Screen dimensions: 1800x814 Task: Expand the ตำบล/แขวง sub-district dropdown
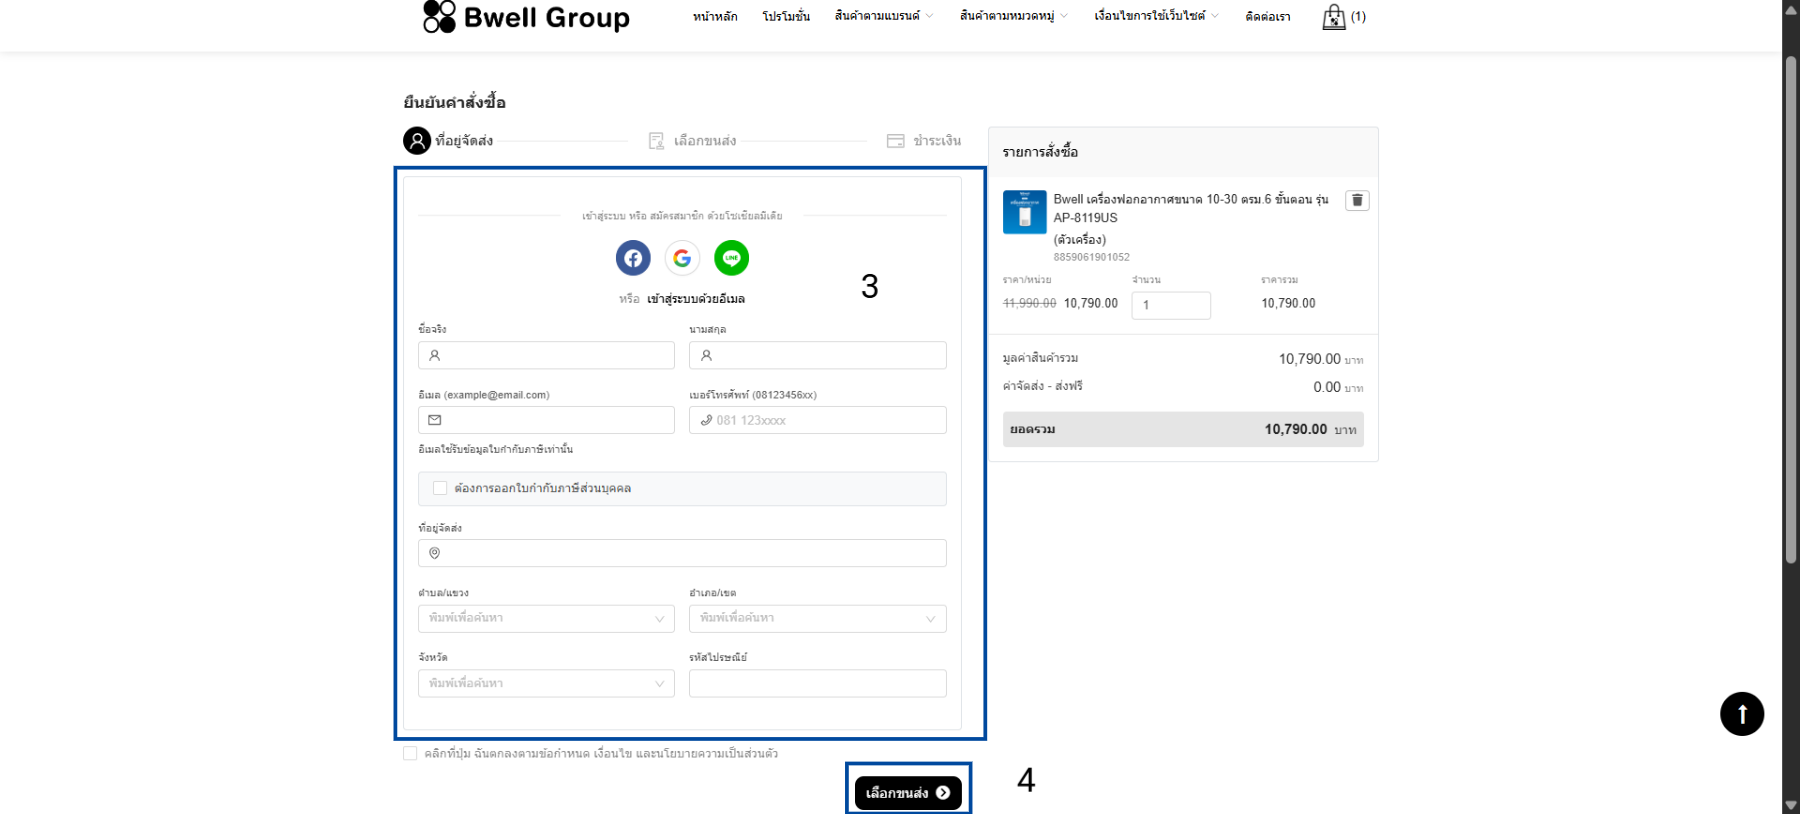(546, 618)
